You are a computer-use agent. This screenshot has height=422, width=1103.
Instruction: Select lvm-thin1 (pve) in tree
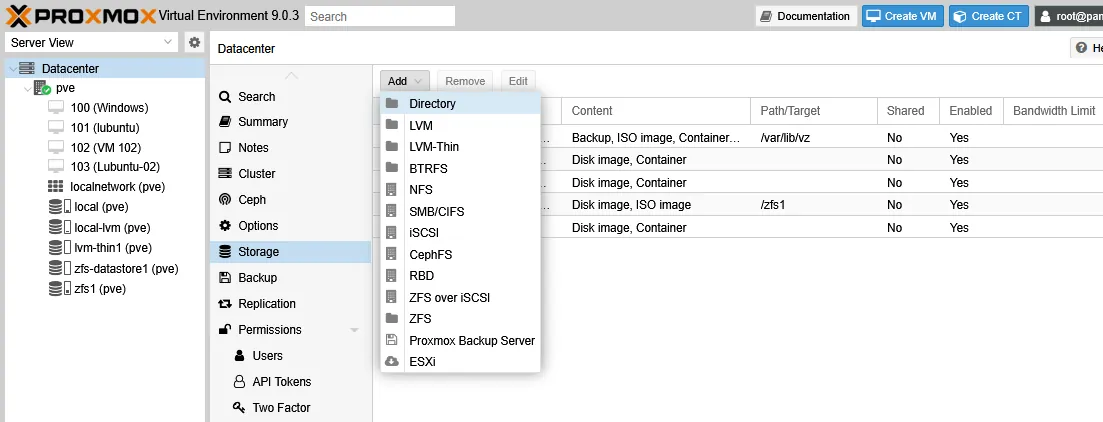[x=106, y=248]
